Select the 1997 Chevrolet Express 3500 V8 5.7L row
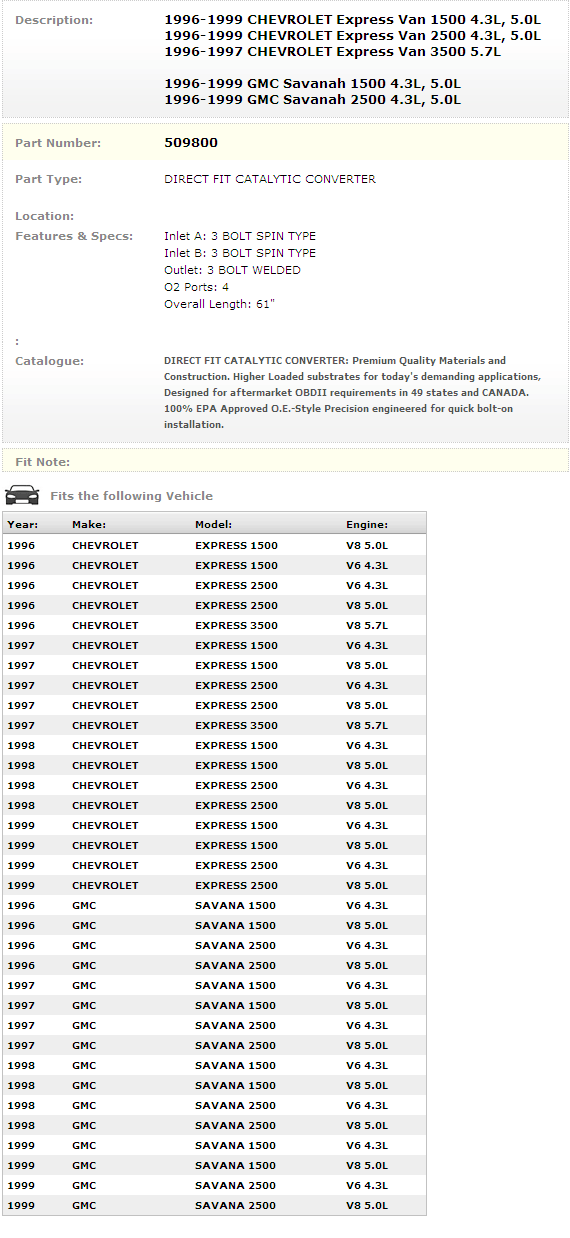This screenshot has height=1238, width=570. point(214,725)
